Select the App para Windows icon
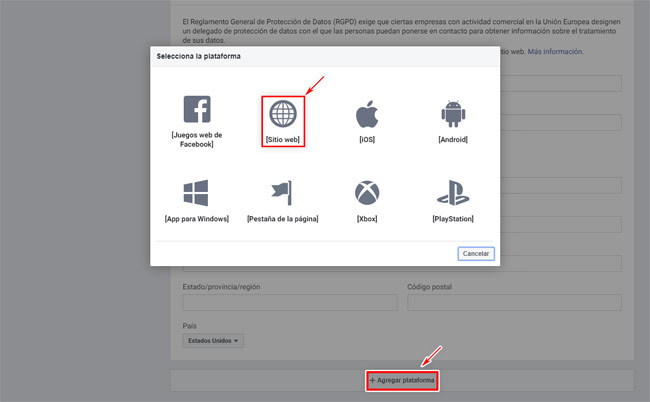This screenshot has width=650, height=402. 196,193
